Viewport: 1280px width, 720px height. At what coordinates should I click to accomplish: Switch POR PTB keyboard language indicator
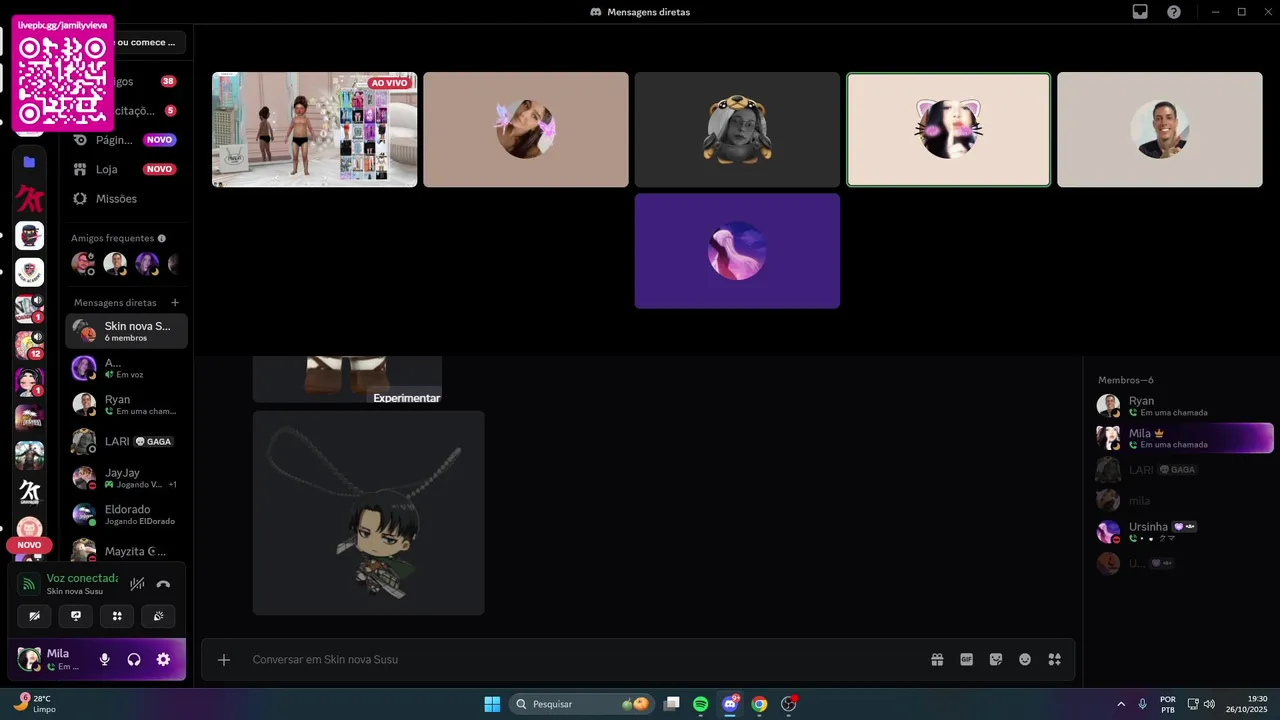[1168, 704]
